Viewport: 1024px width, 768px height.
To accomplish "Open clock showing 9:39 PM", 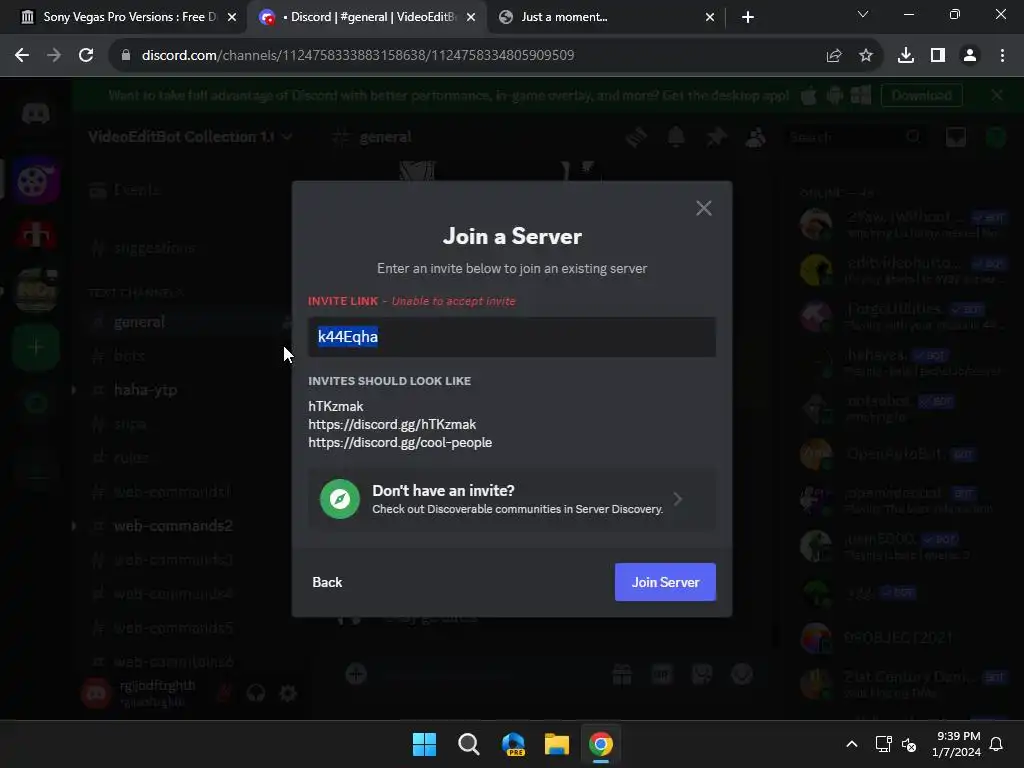I will 956,744.
